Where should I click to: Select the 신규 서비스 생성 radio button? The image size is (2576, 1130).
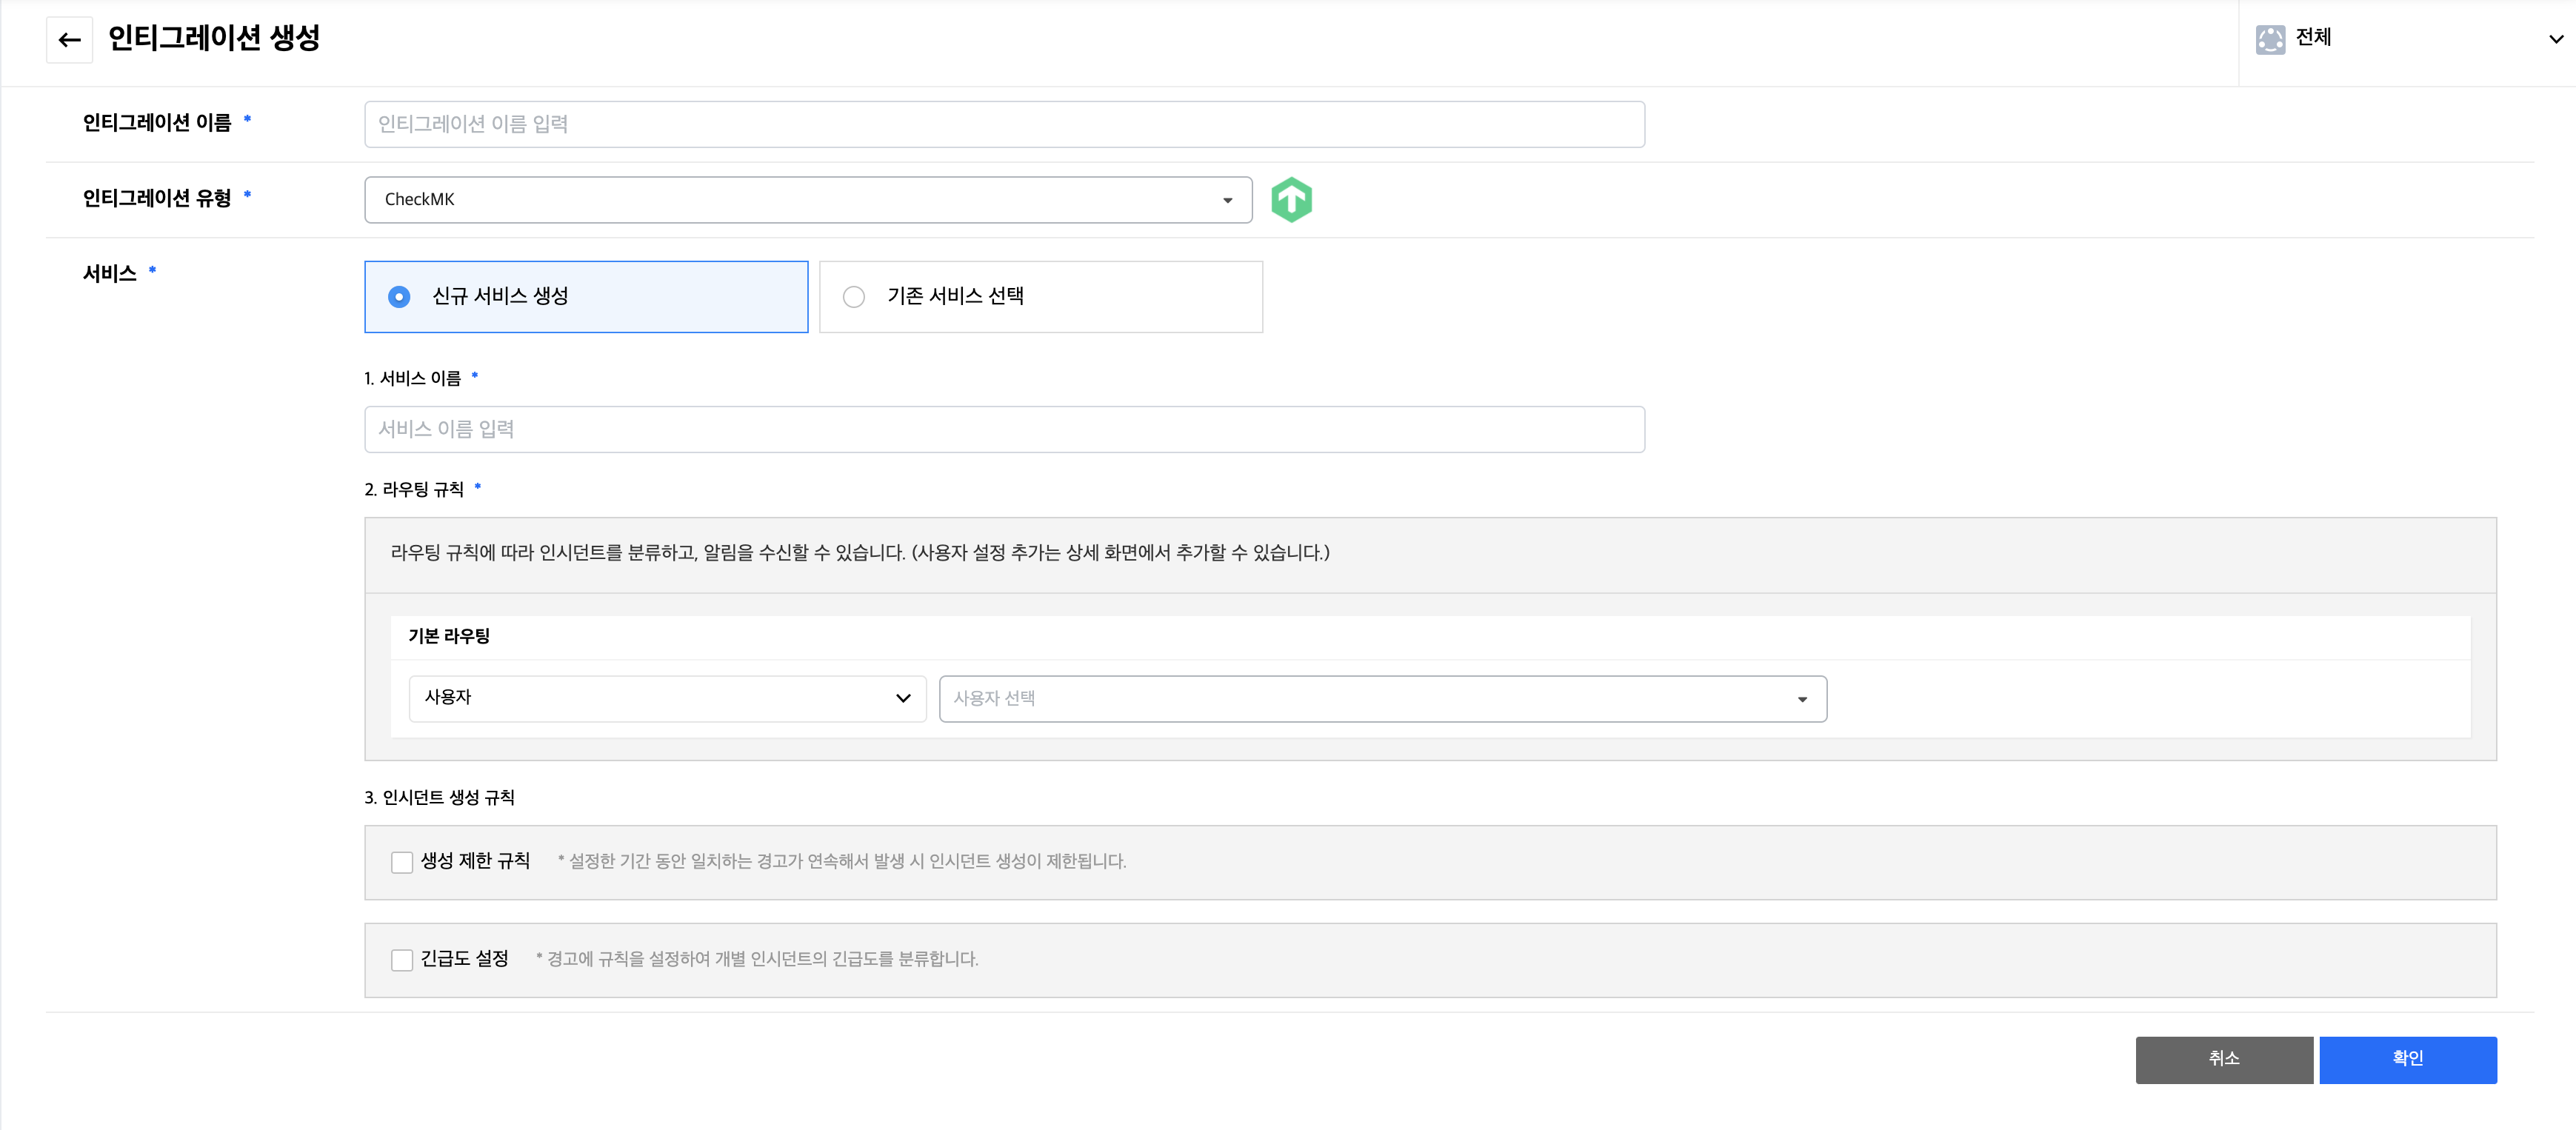point(399,297)
